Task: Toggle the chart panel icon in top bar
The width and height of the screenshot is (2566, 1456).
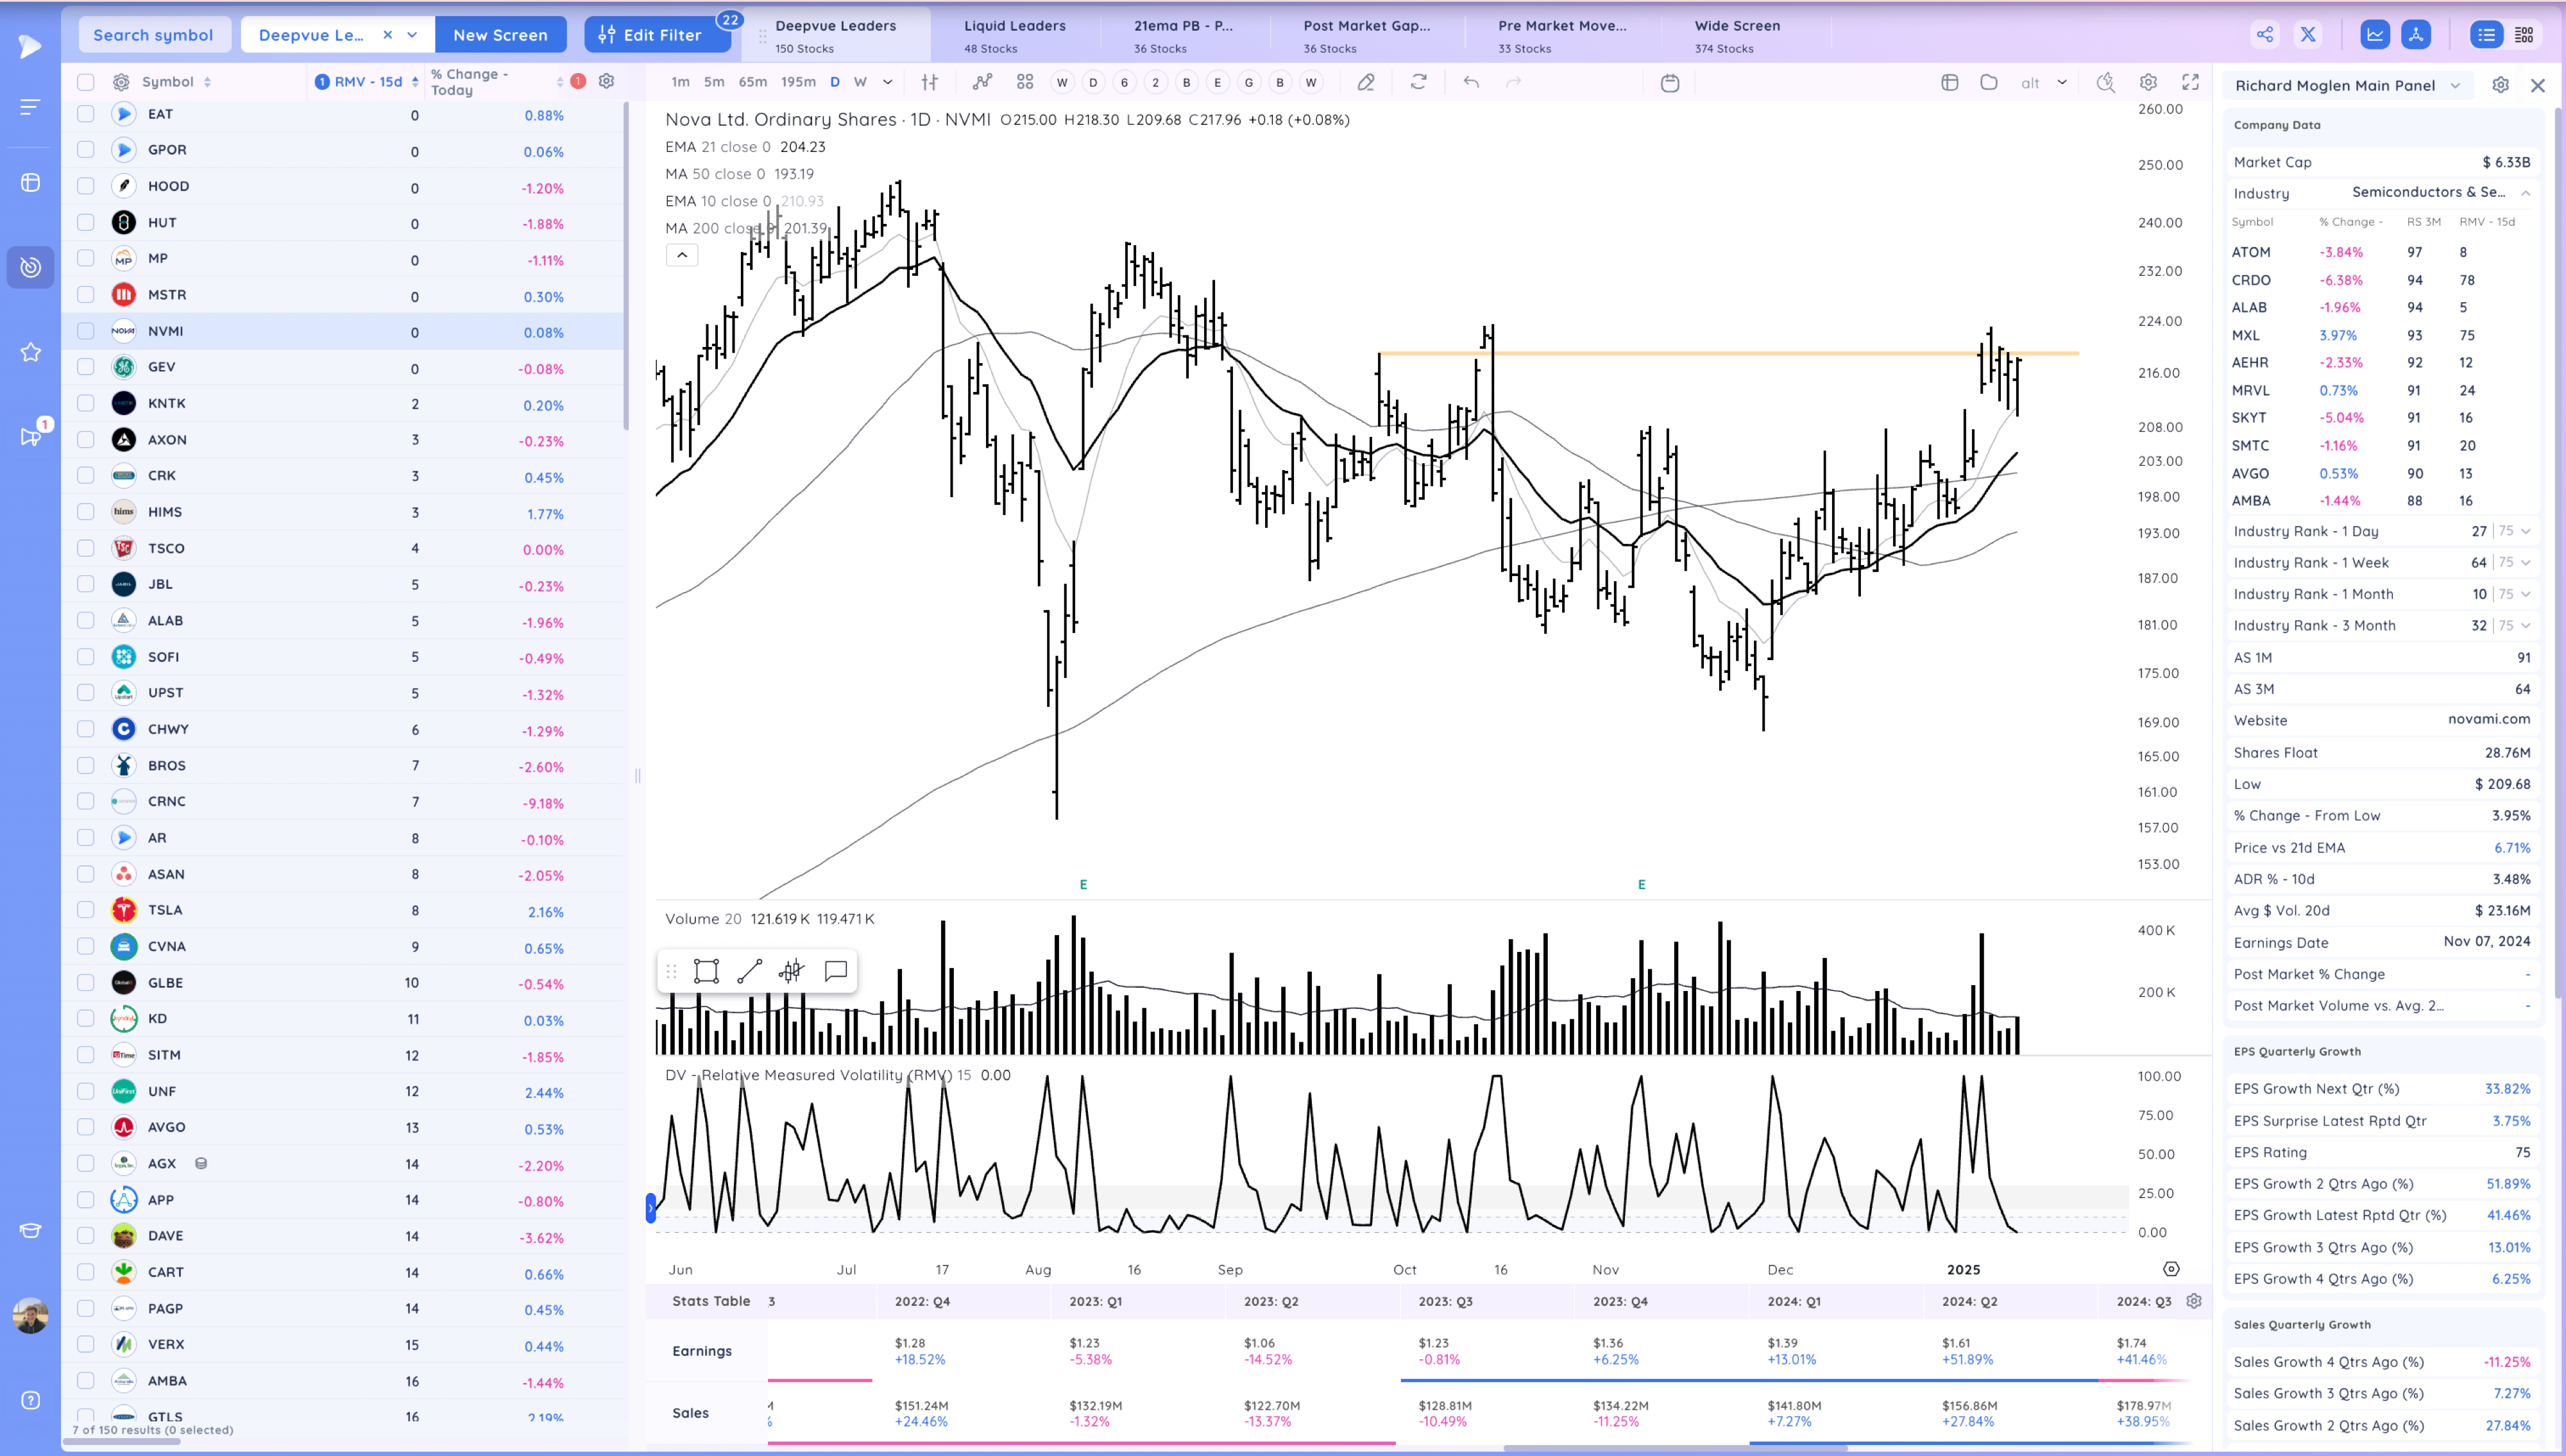Action: click(2375, 35)
